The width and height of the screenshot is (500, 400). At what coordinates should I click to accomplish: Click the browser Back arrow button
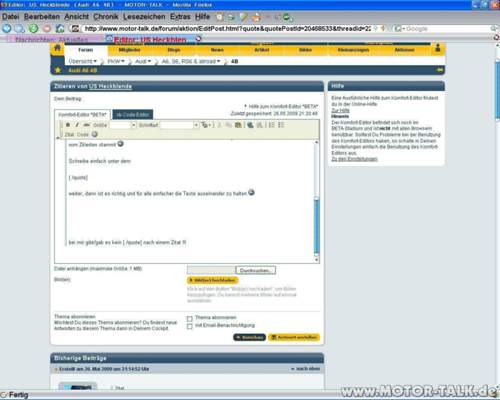[7, 29]
